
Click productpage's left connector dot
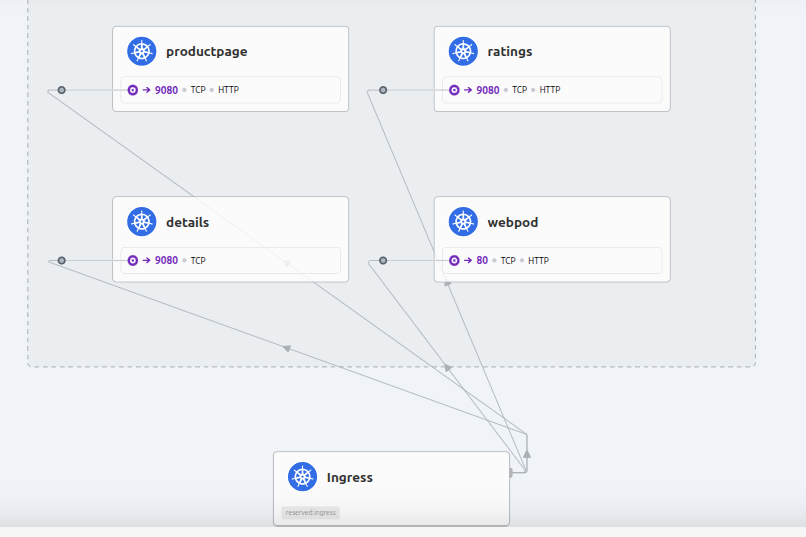[62, 90]
